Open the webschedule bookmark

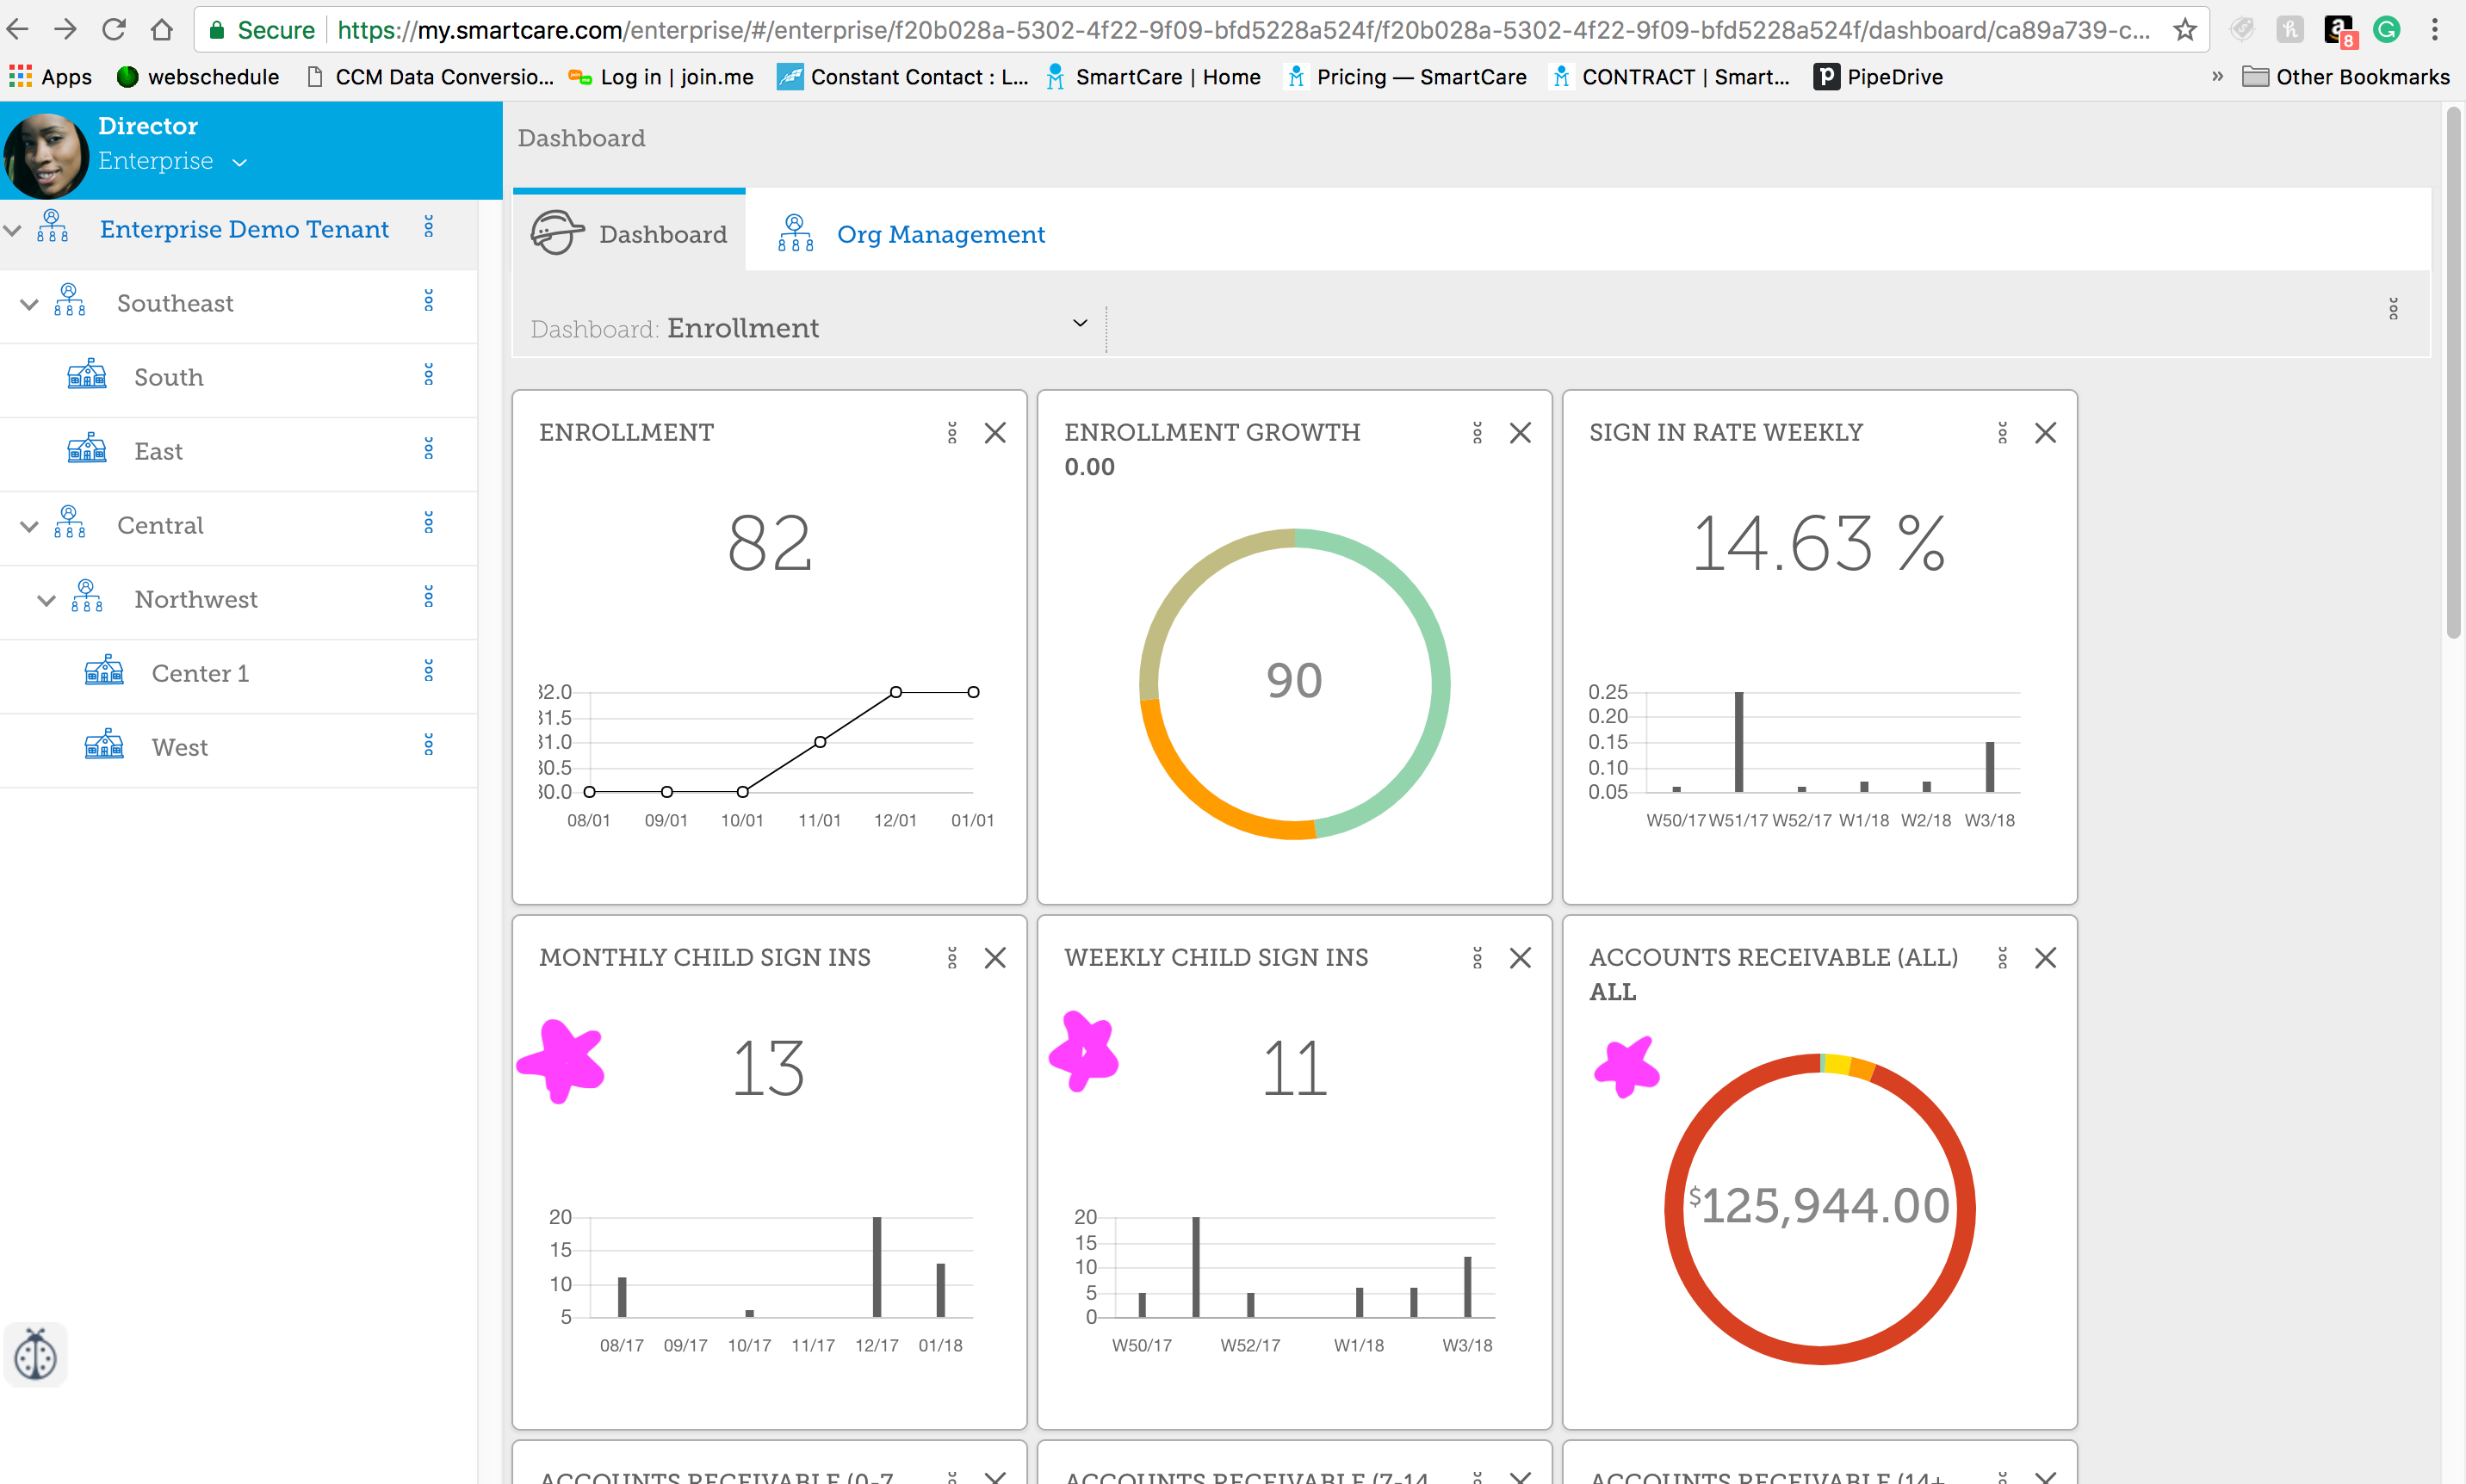(197, 77)
